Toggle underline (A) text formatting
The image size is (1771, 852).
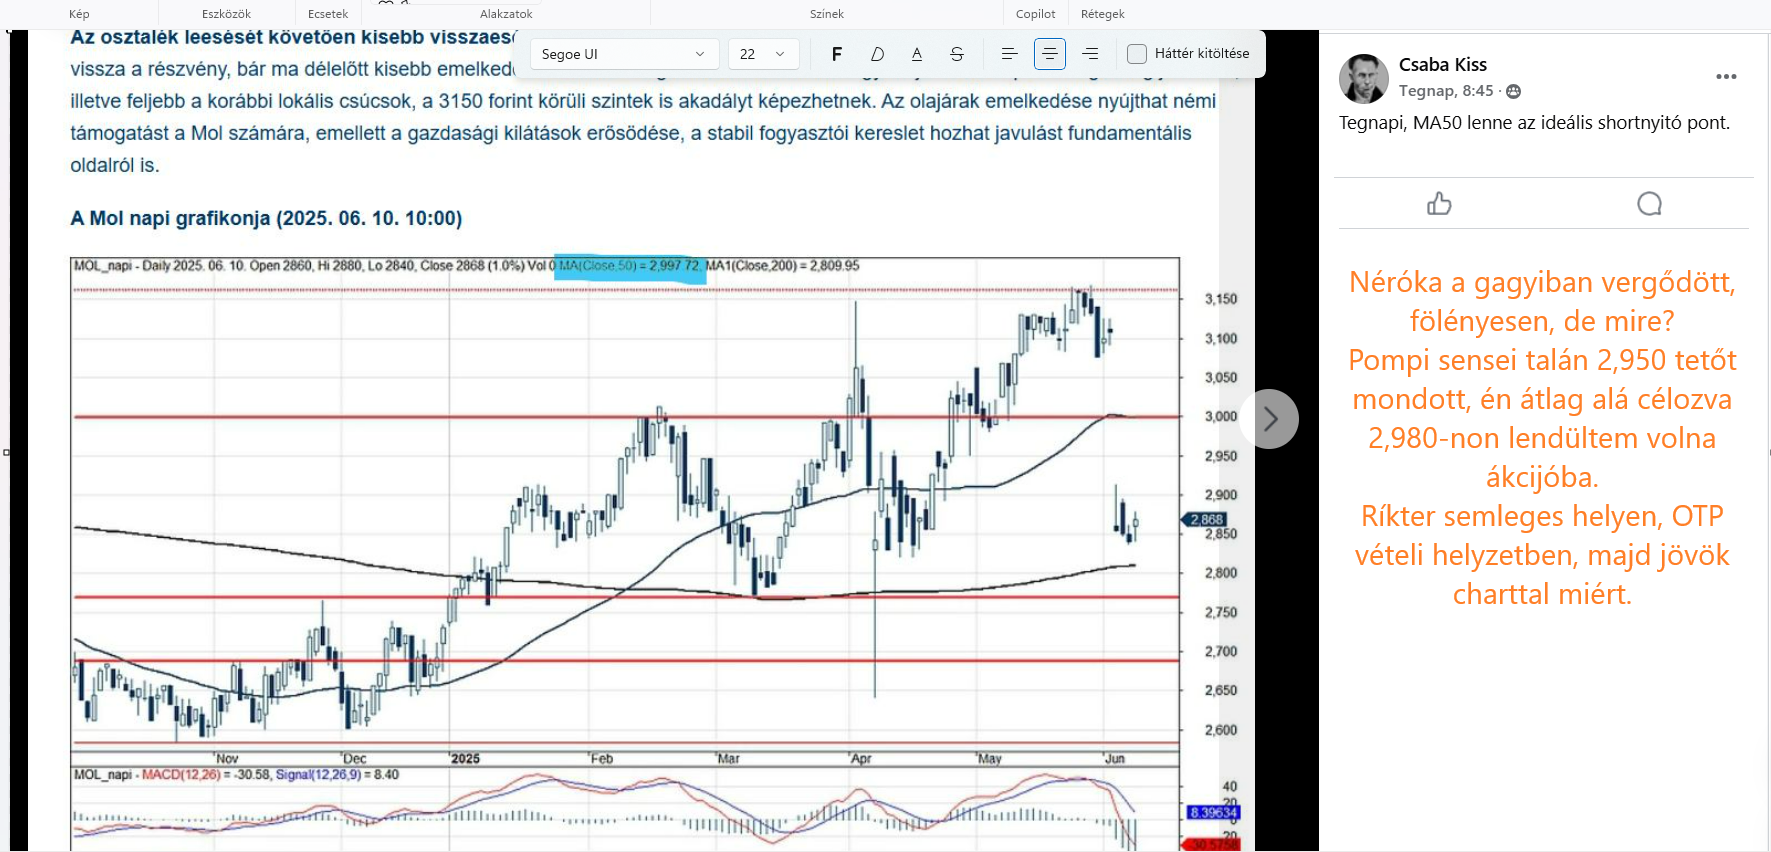coord(917,54)
